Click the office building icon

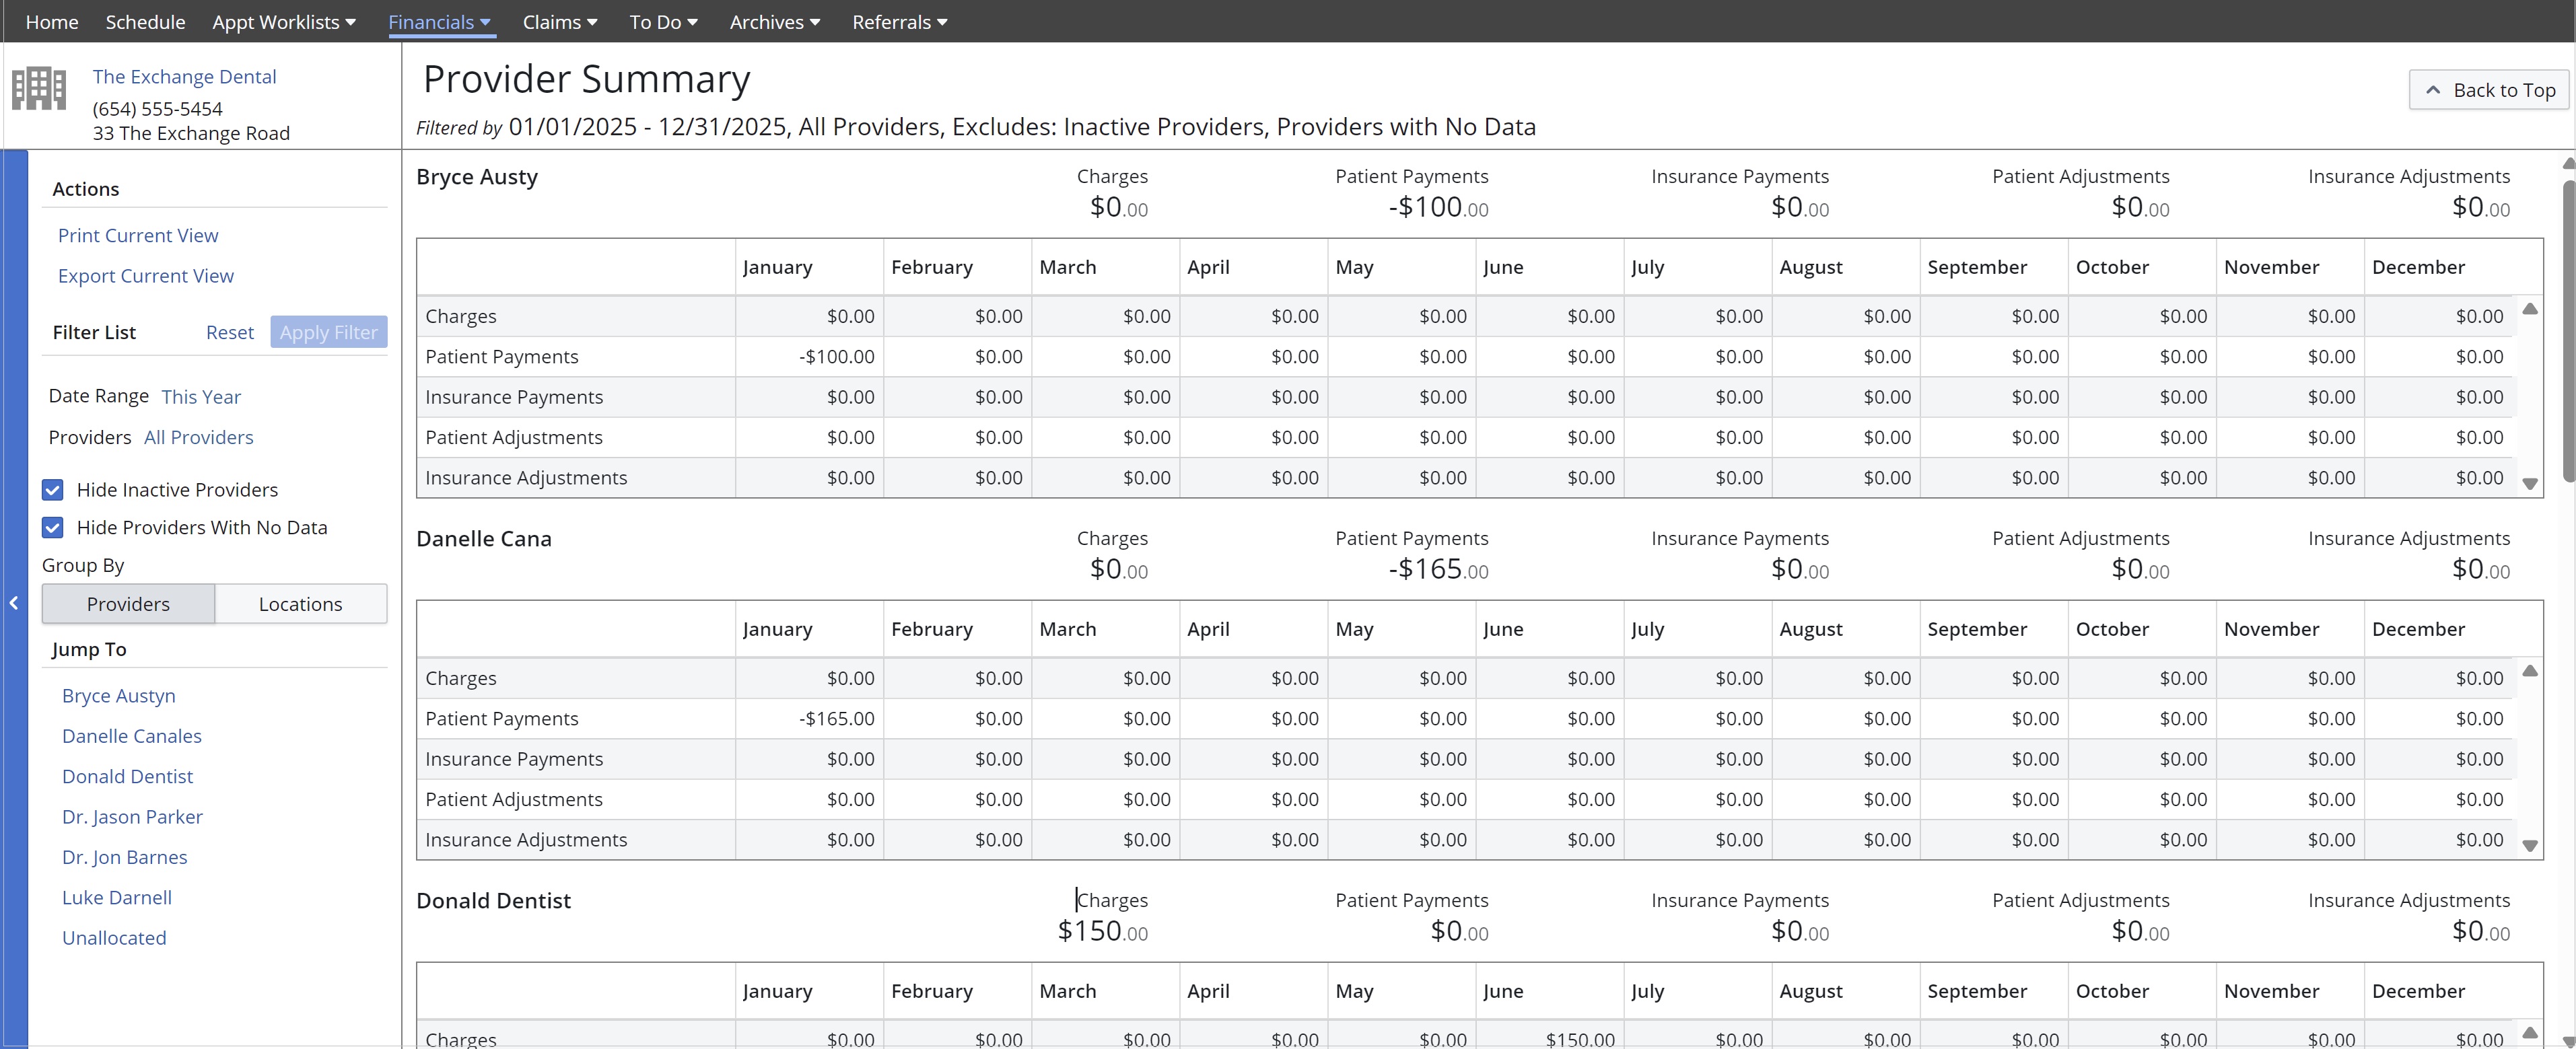coord(39,88)
